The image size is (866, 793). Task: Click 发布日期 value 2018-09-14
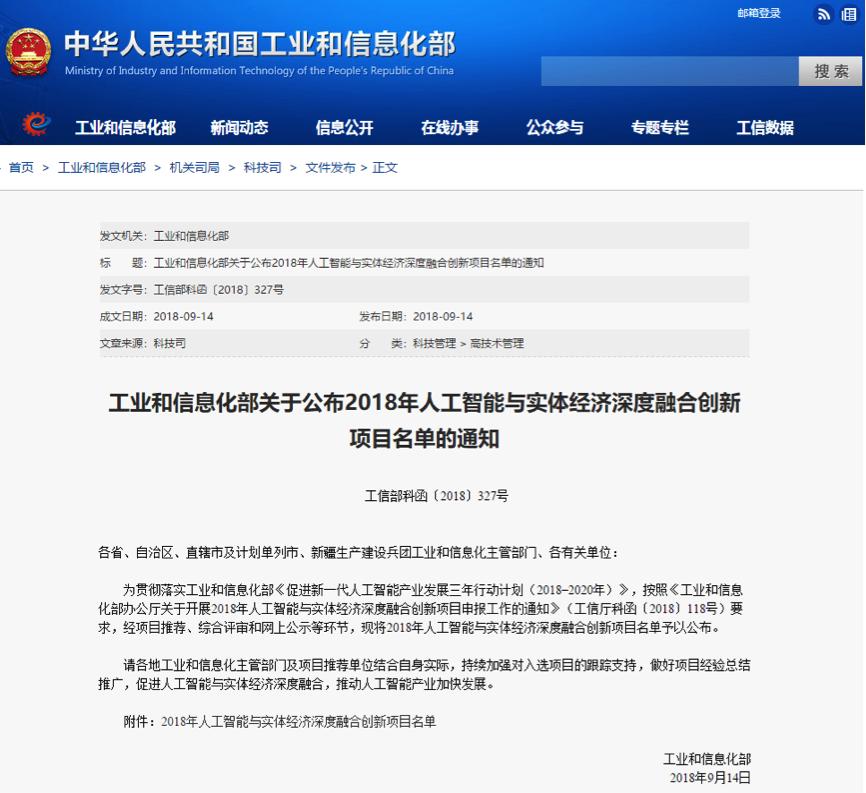coord(443,316)
